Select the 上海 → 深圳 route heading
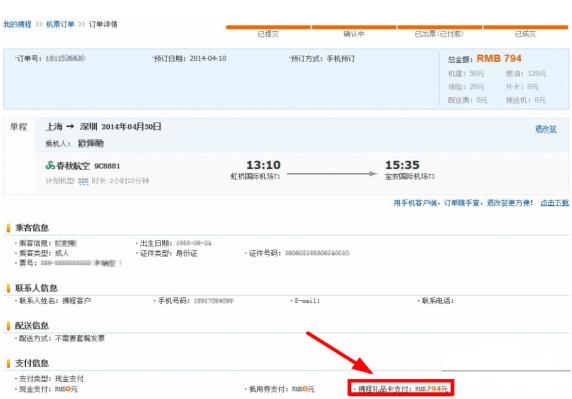Image resolution: width=572 pixels, height=399 pixels. [x=72, y=127]
